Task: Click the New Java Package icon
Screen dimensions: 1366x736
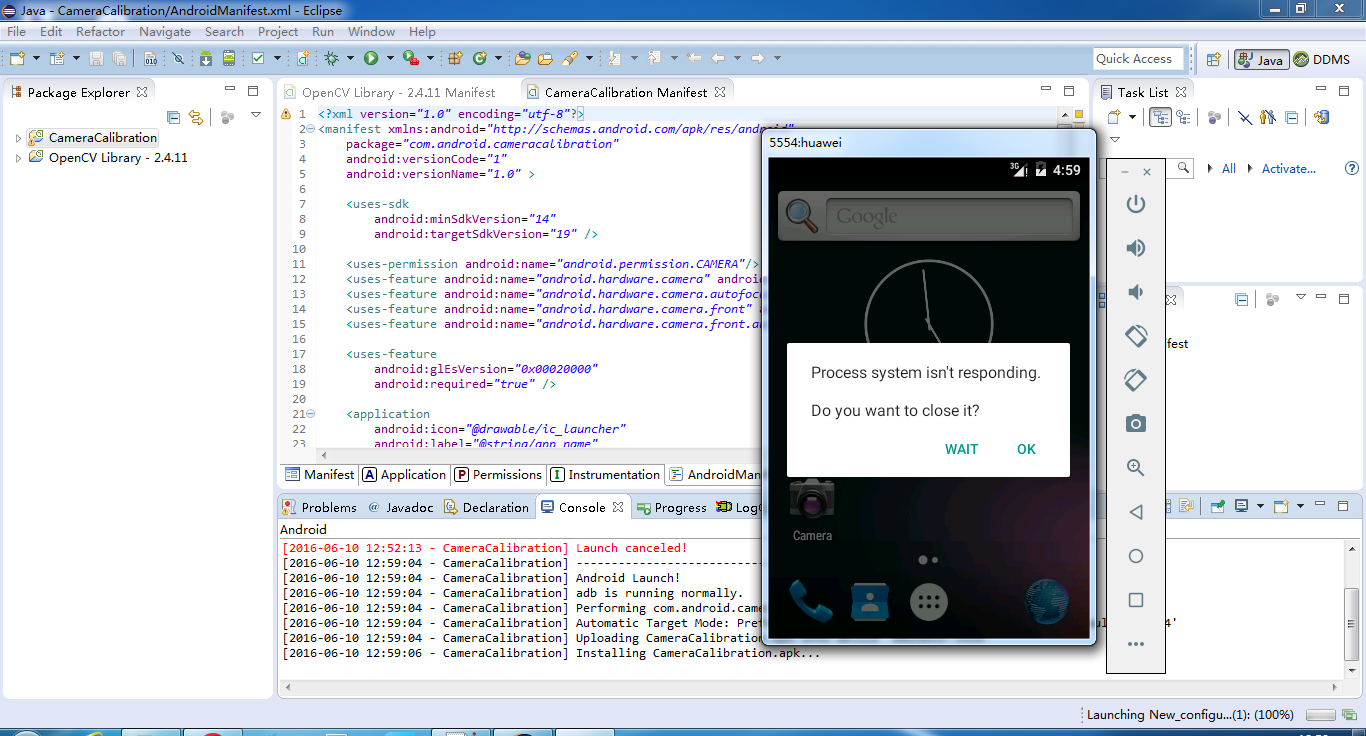Action: coord(455,59)
